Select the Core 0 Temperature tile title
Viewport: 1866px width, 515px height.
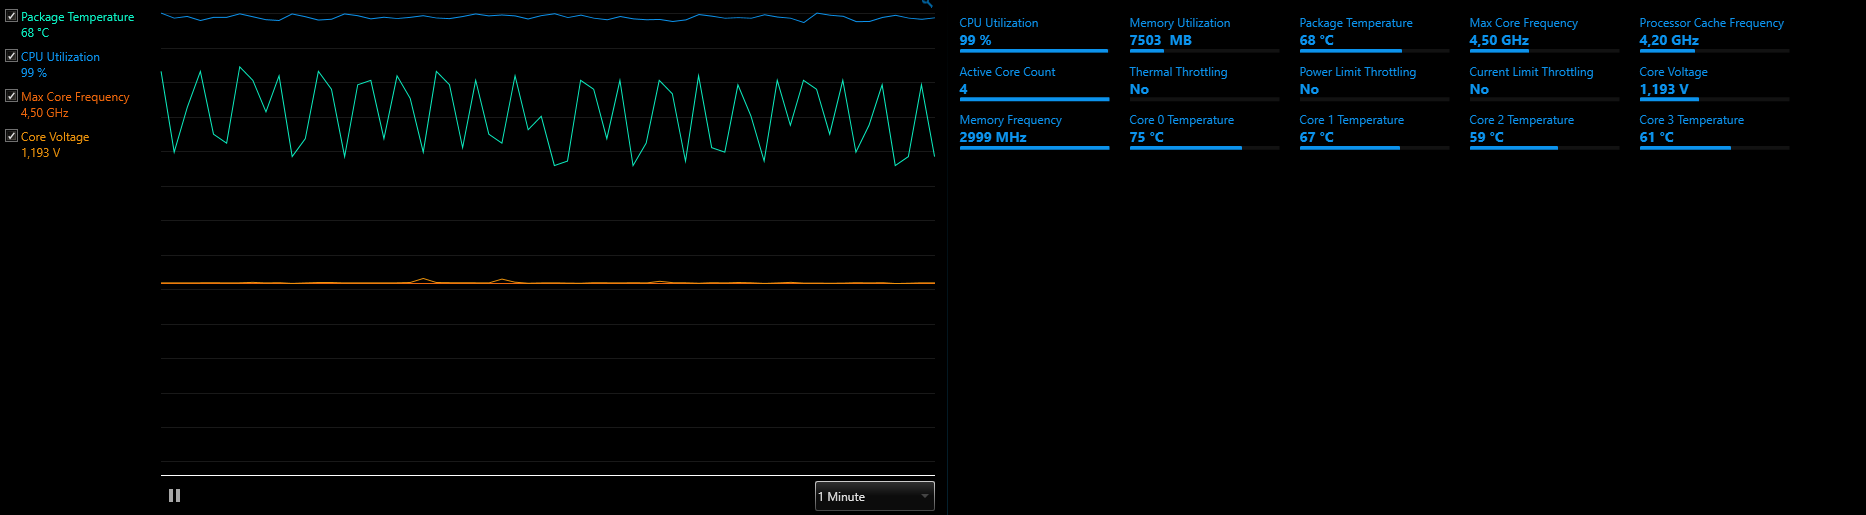coord(1181,120)
